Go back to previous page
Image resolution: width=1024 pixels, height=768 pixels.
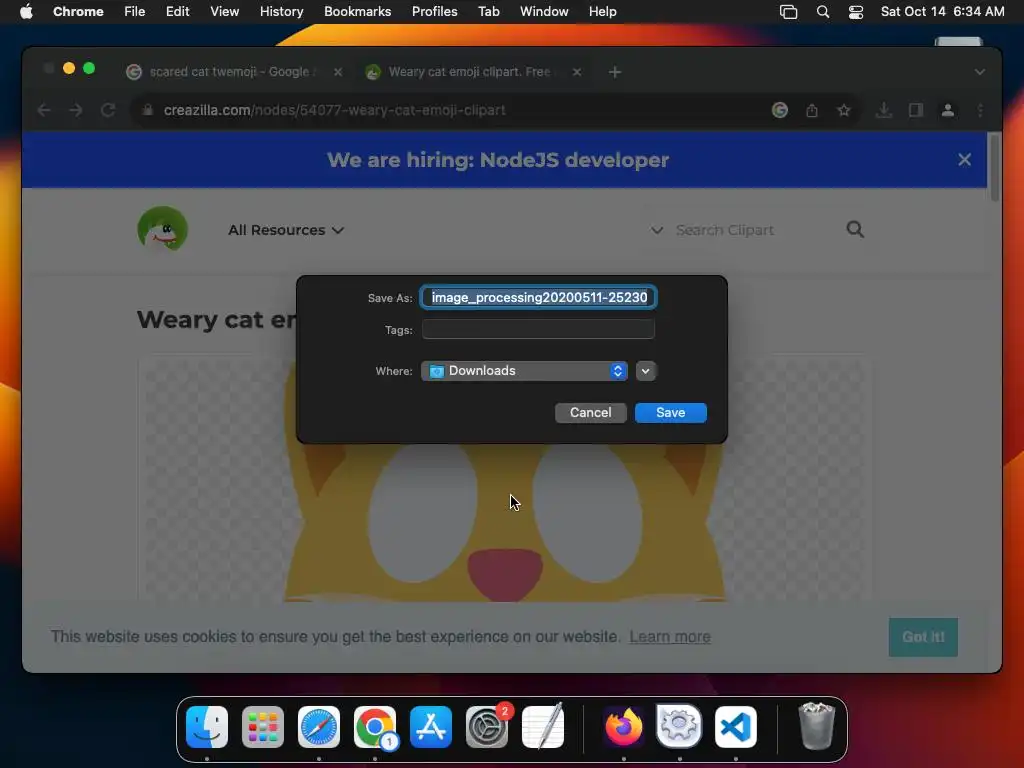tap(44, 110)
